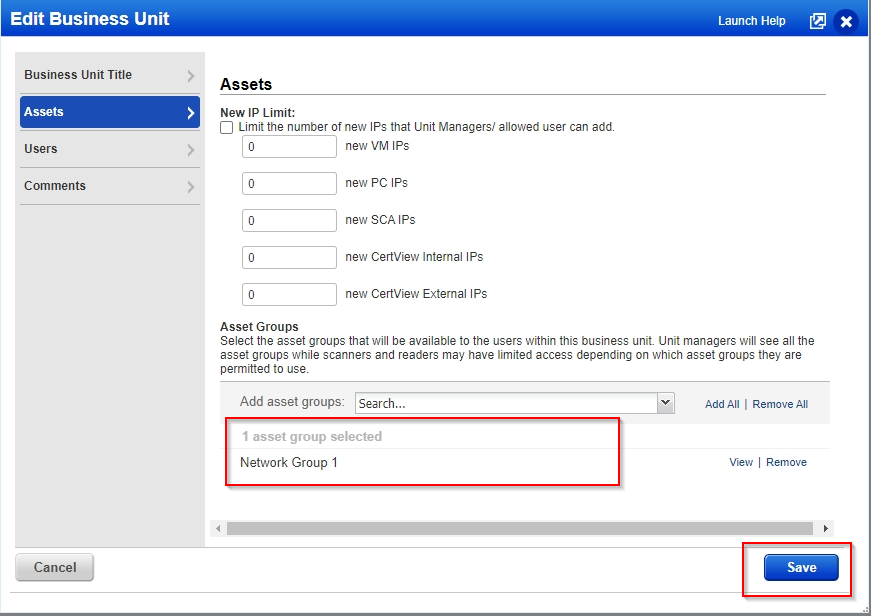Save the business unit changes
The image size is (871, 616).
[799, 567]
